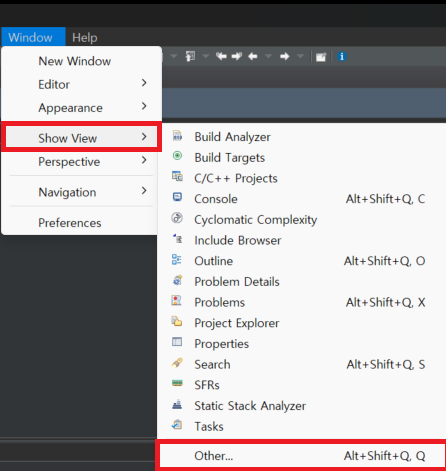Screen dimensions: 446x471
Task: Click the highlighted Show View entry
Action: click(x=82, y=137)
